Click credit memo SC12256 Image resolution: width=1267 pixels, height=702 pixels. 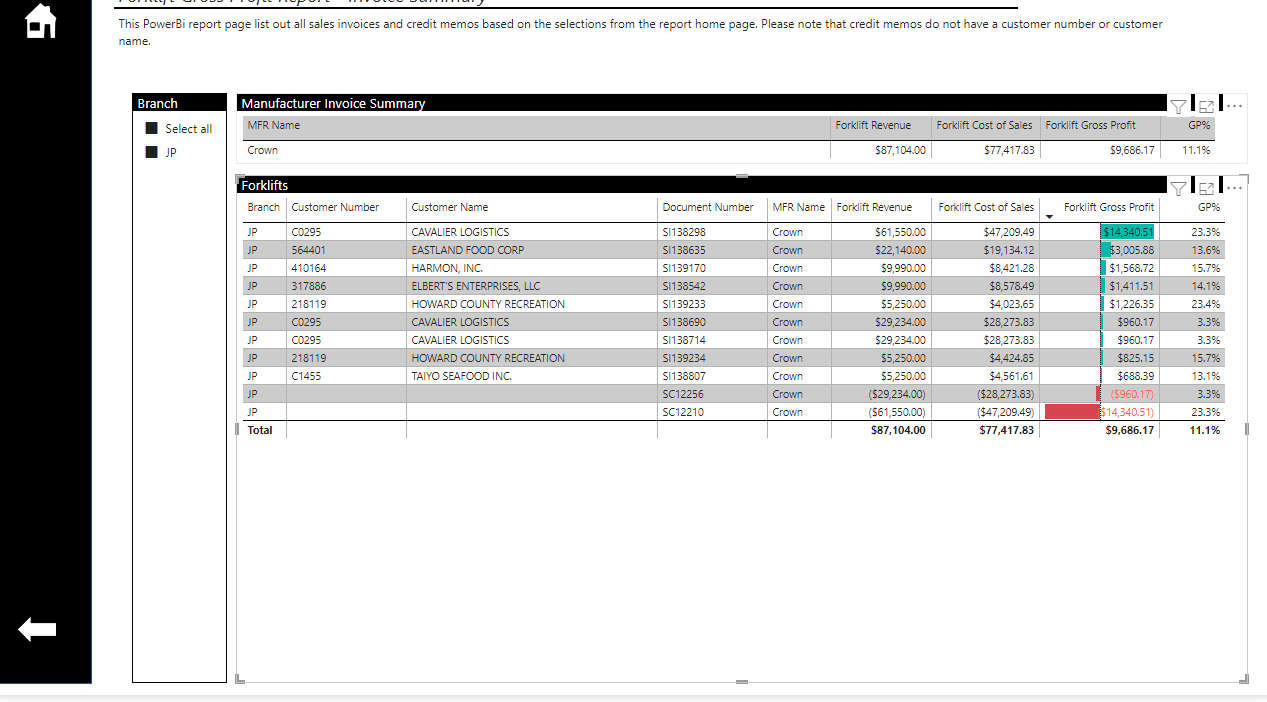pos(683,394)
